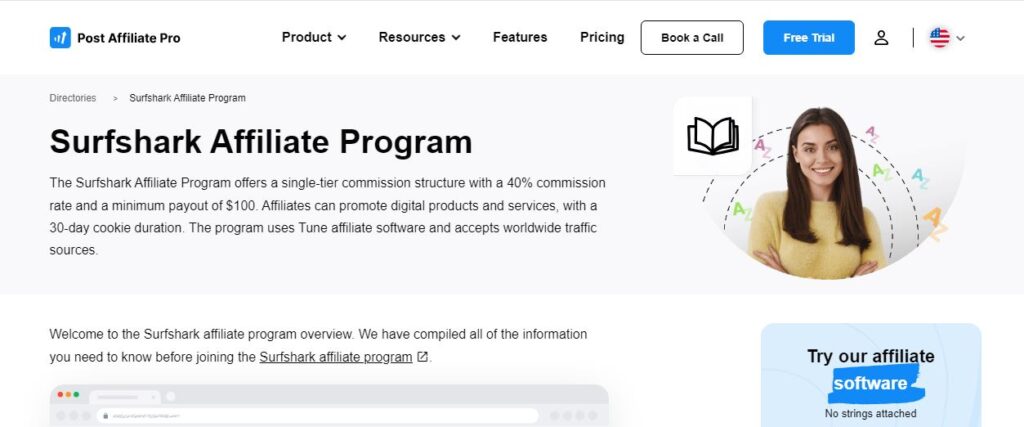This screenshot has height=427, width=1024.
Task: Click the external link icon after Surfshark link
Action: [x=423, y=357]
